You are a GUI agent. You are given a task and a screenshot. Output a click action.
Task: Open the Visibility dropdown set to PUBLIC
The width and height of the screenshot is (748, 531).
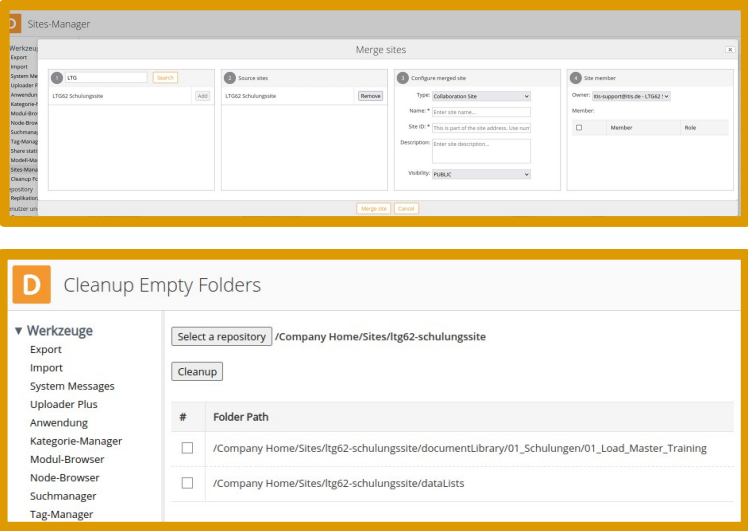coord(481,174)
